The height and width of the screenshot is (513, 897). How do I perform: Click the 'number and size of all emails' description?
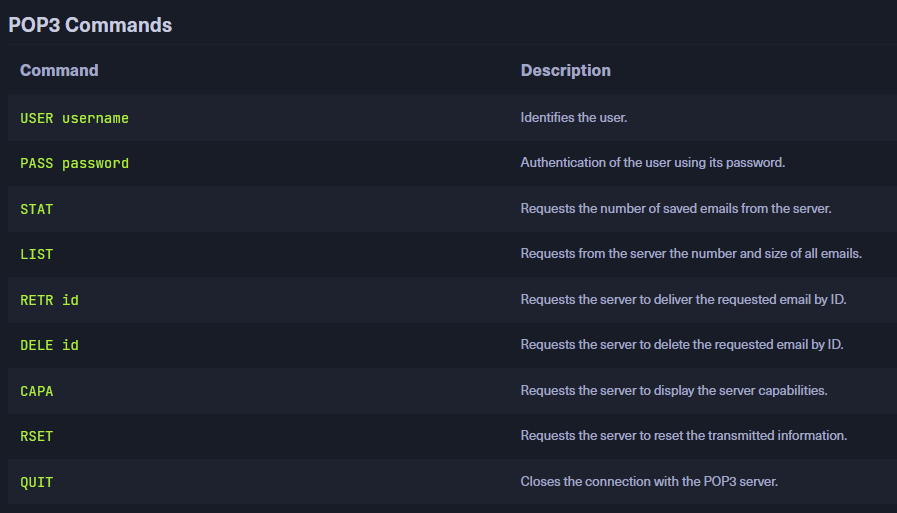(x=690, y=254)
